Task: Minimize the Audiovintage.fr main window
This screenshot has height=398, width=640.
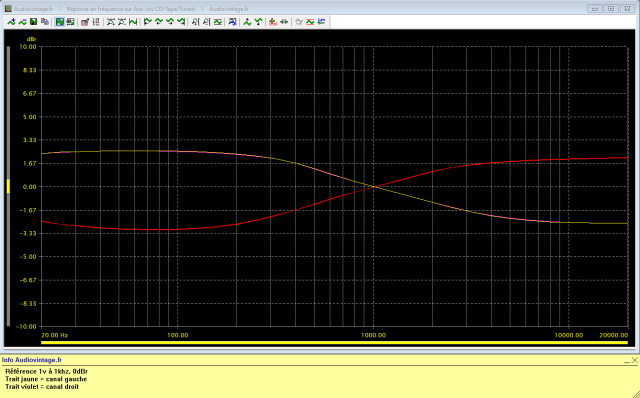Action: click(595, 9)
